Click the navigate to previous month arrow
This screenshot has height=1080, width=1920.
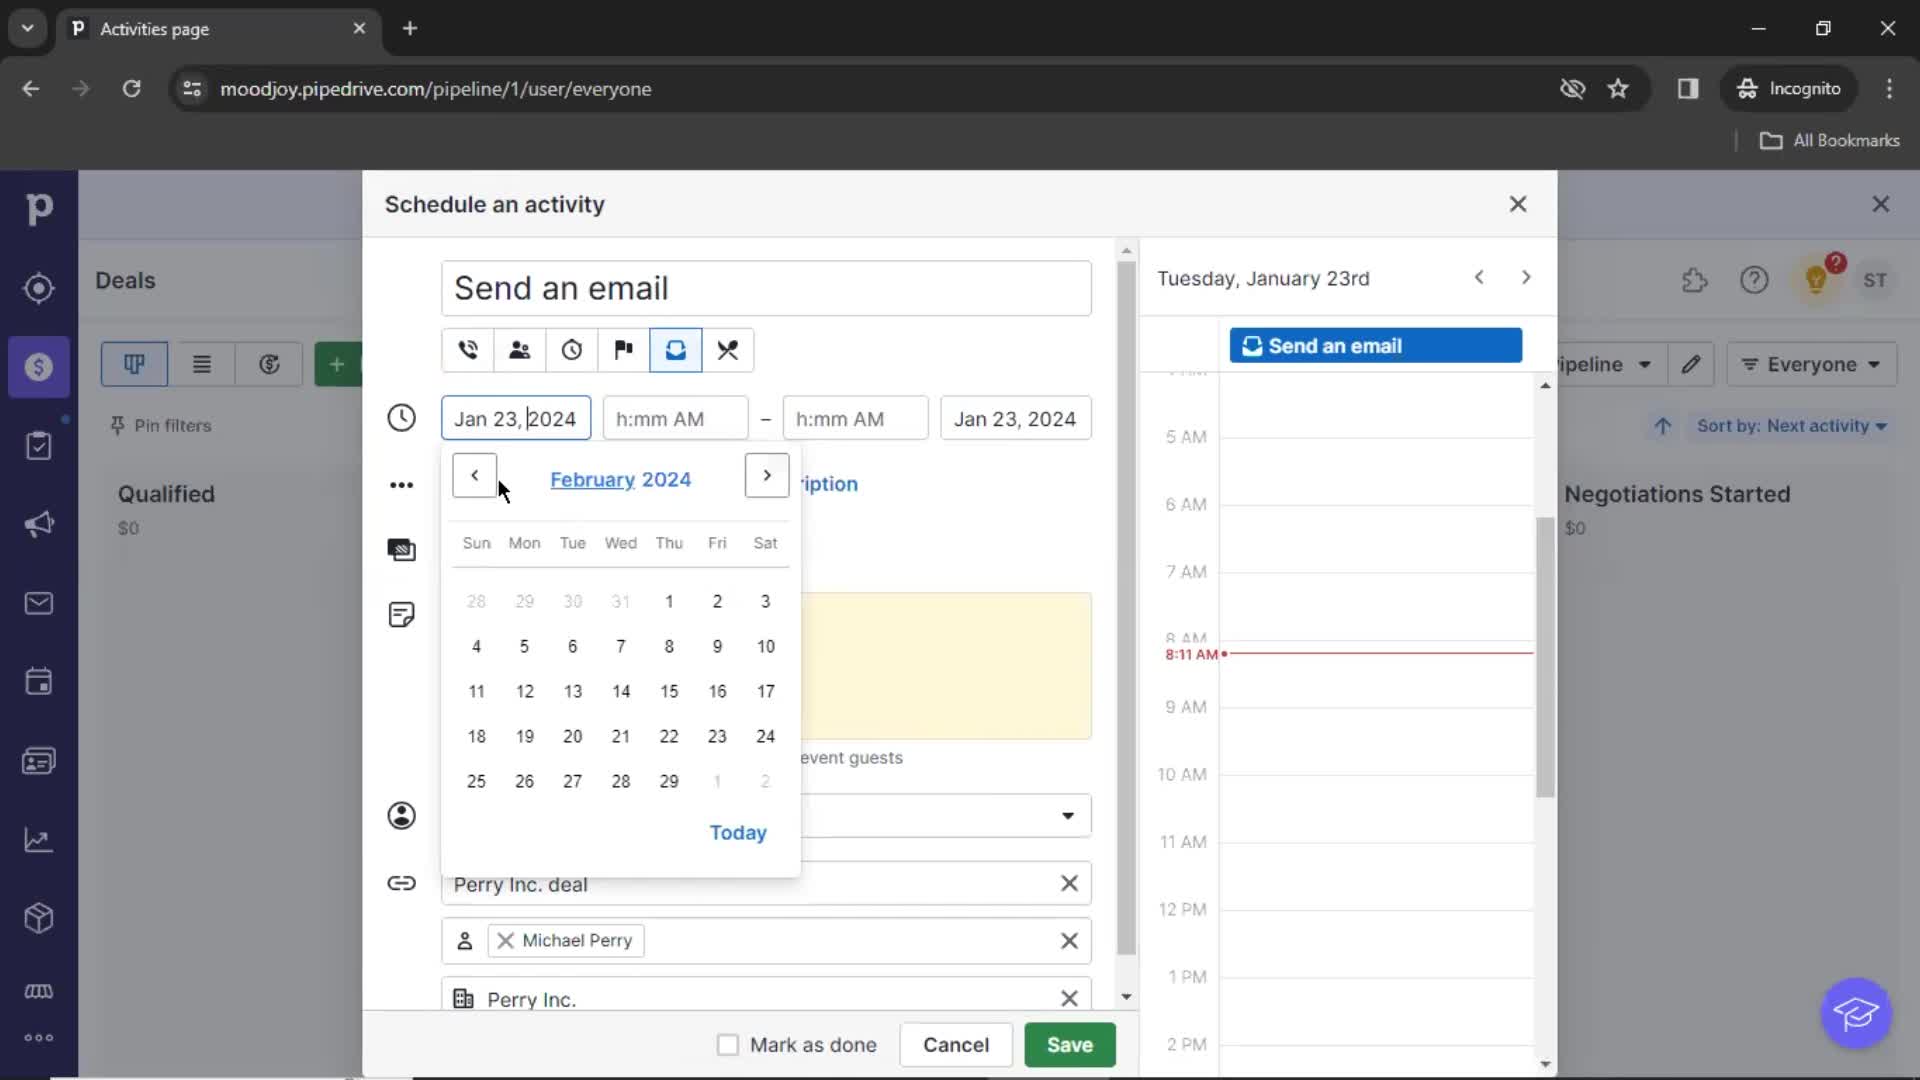[x=475, y=476]
